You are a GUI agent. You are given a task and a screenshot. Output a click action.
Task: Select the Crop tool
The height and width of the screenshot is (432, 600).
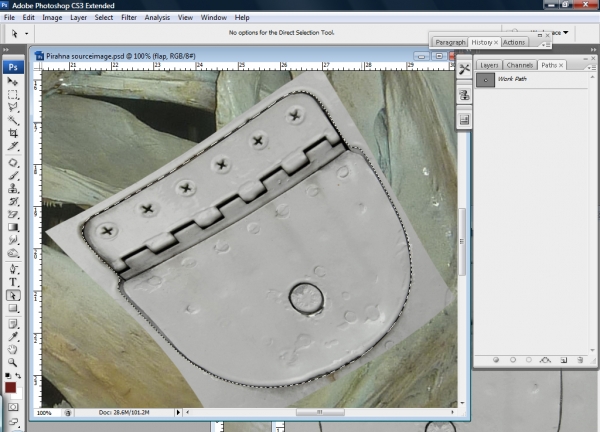[x=13, y=134]
